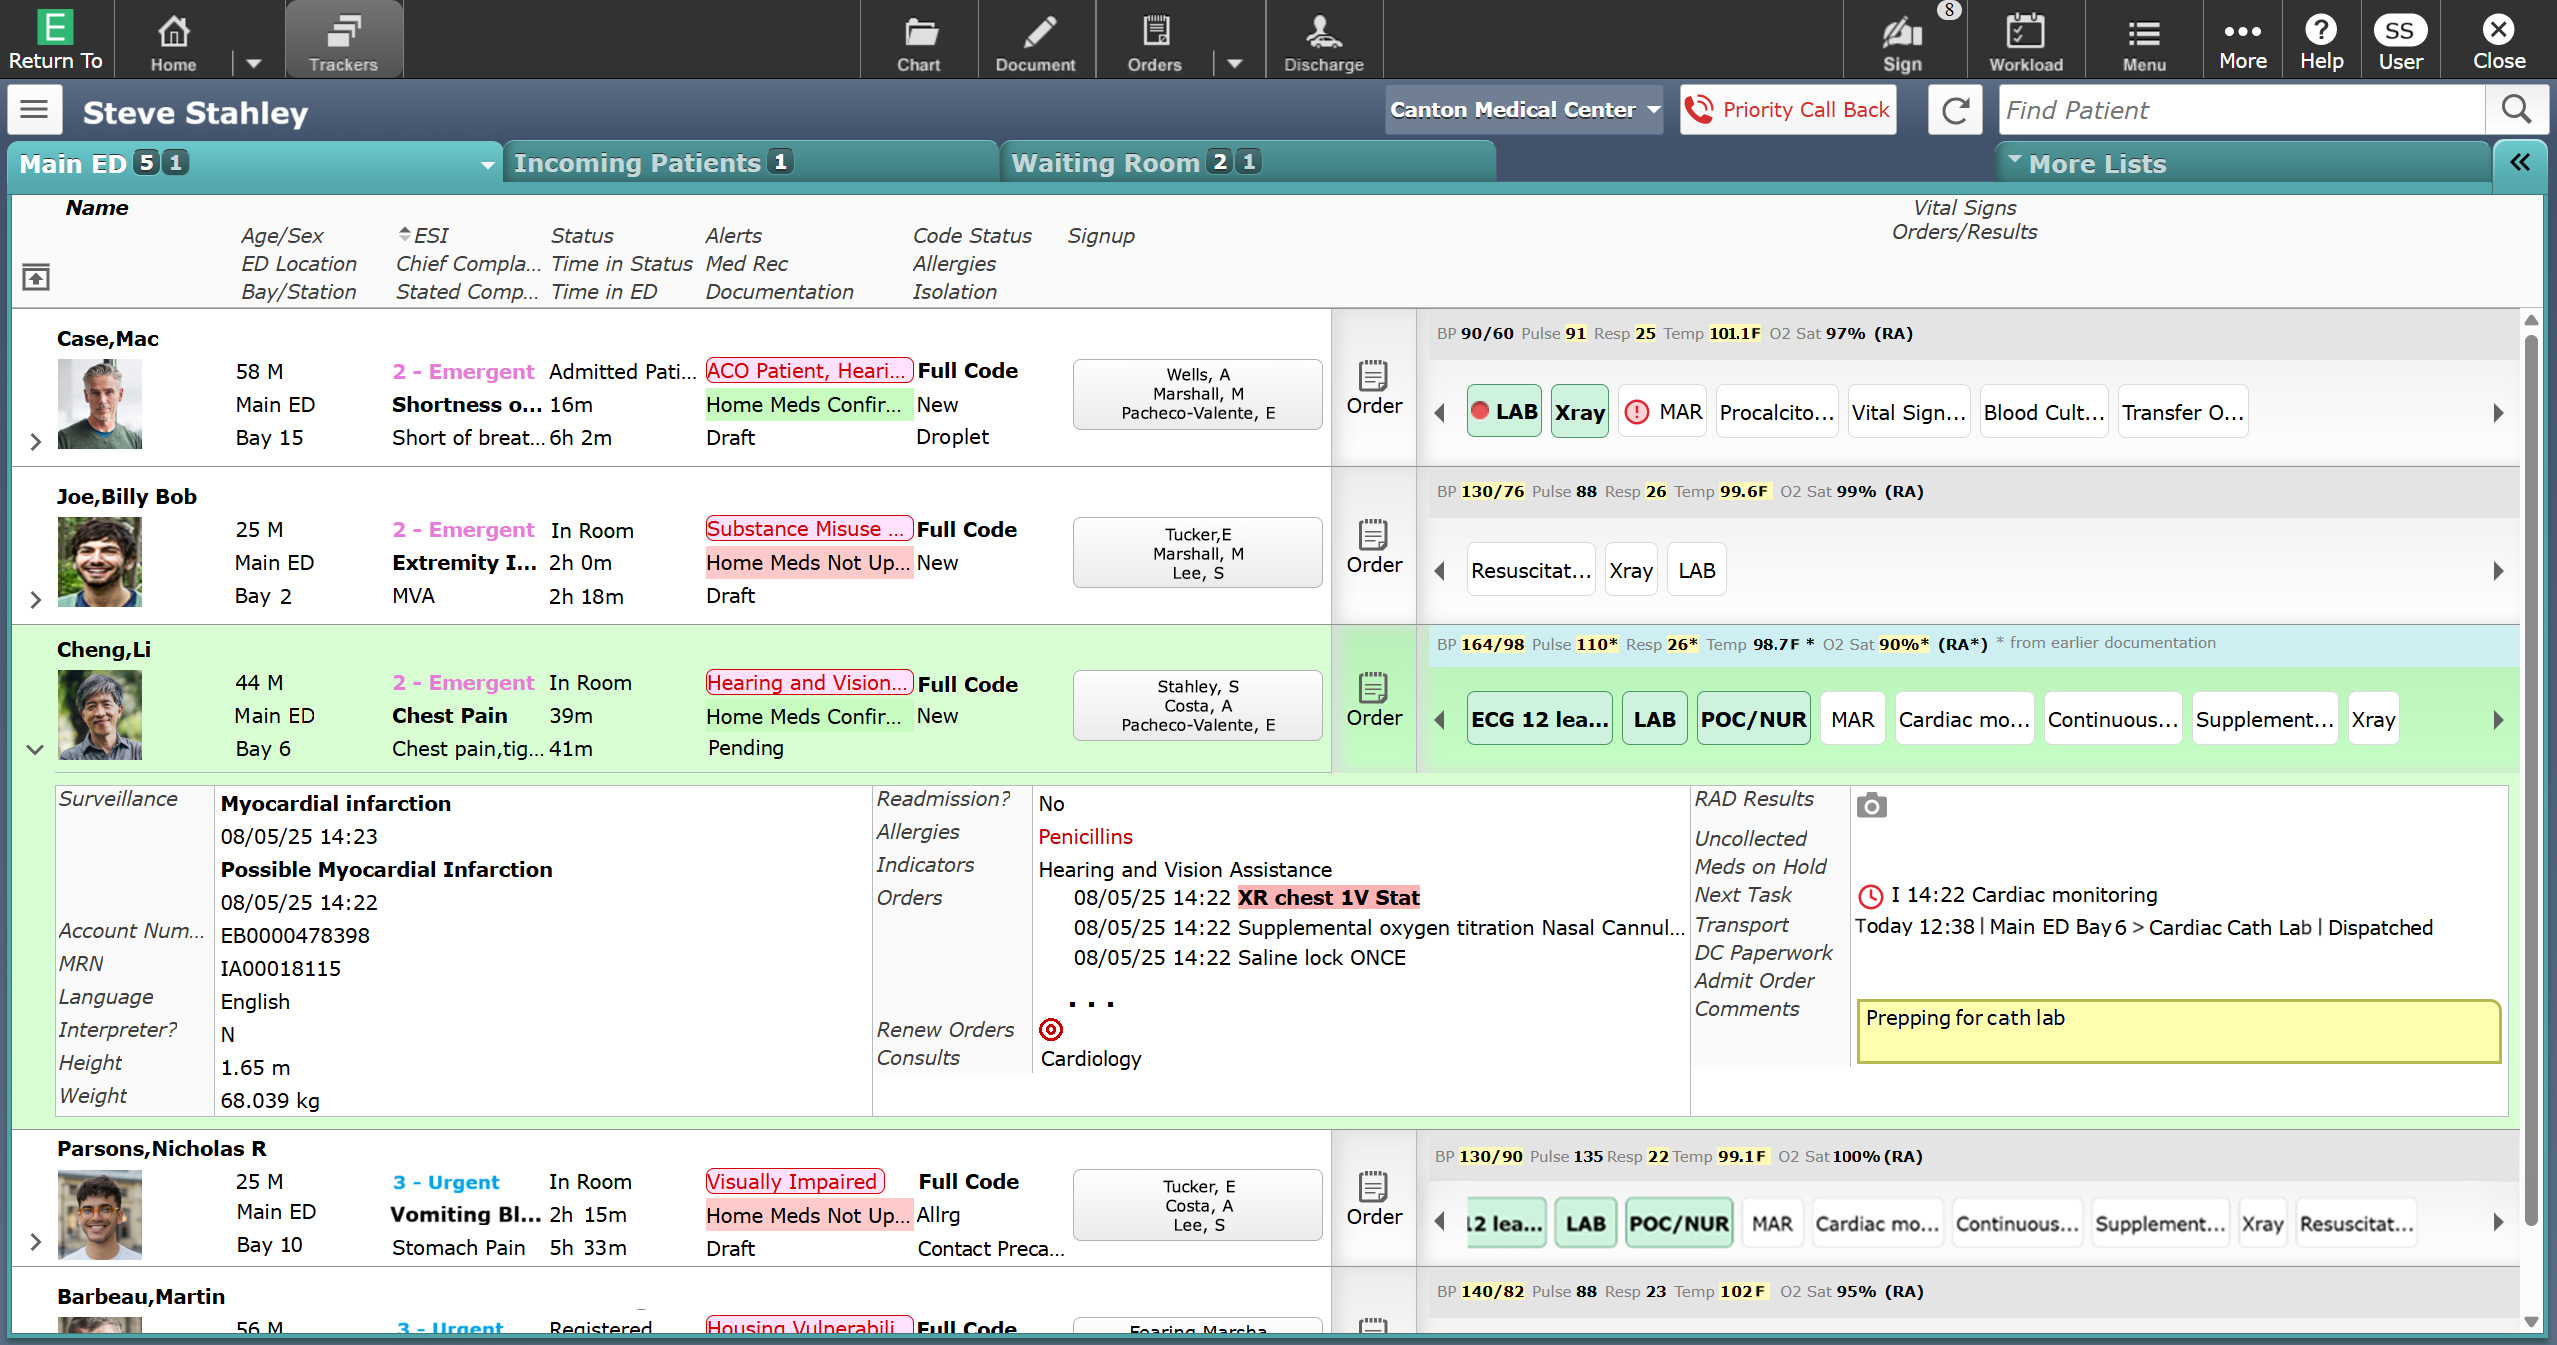Click the Cardiac monitoring clock icon
This screenshot has height=1345, width=2557.
point(1870,896)
